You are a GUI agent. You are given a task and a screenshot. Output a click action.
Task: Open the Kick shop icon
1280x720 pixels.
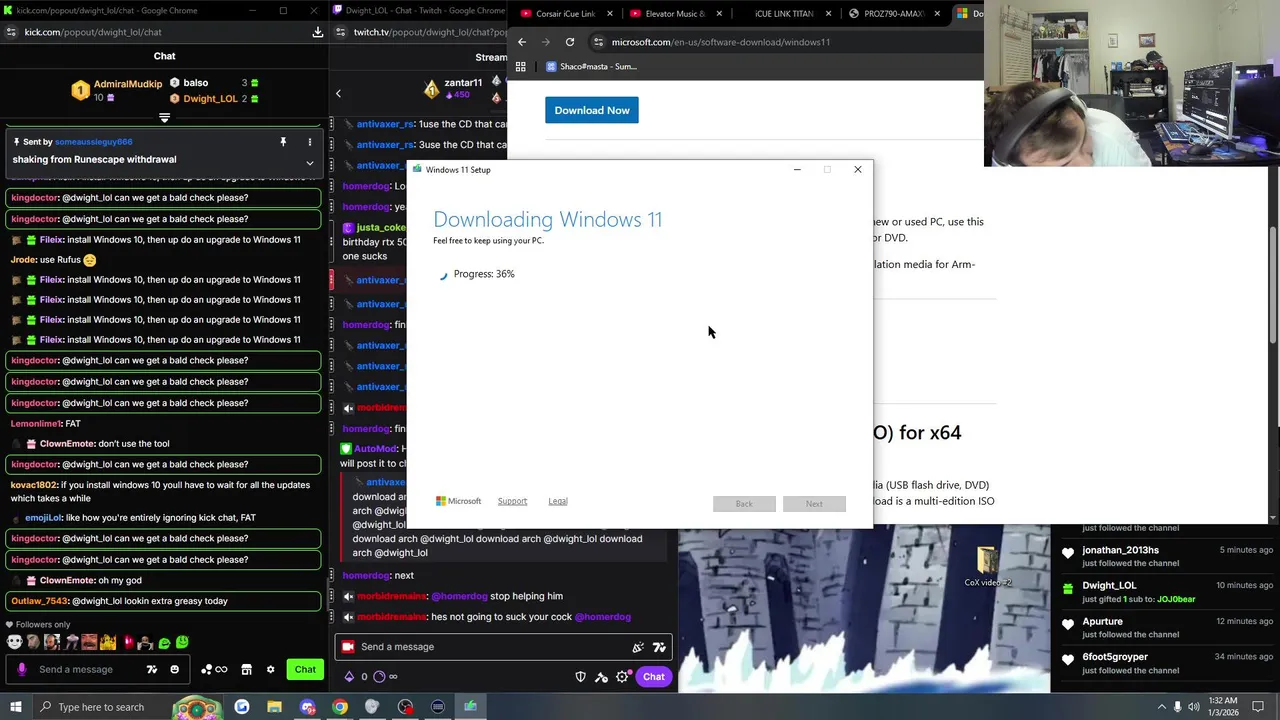pos(246,670)
